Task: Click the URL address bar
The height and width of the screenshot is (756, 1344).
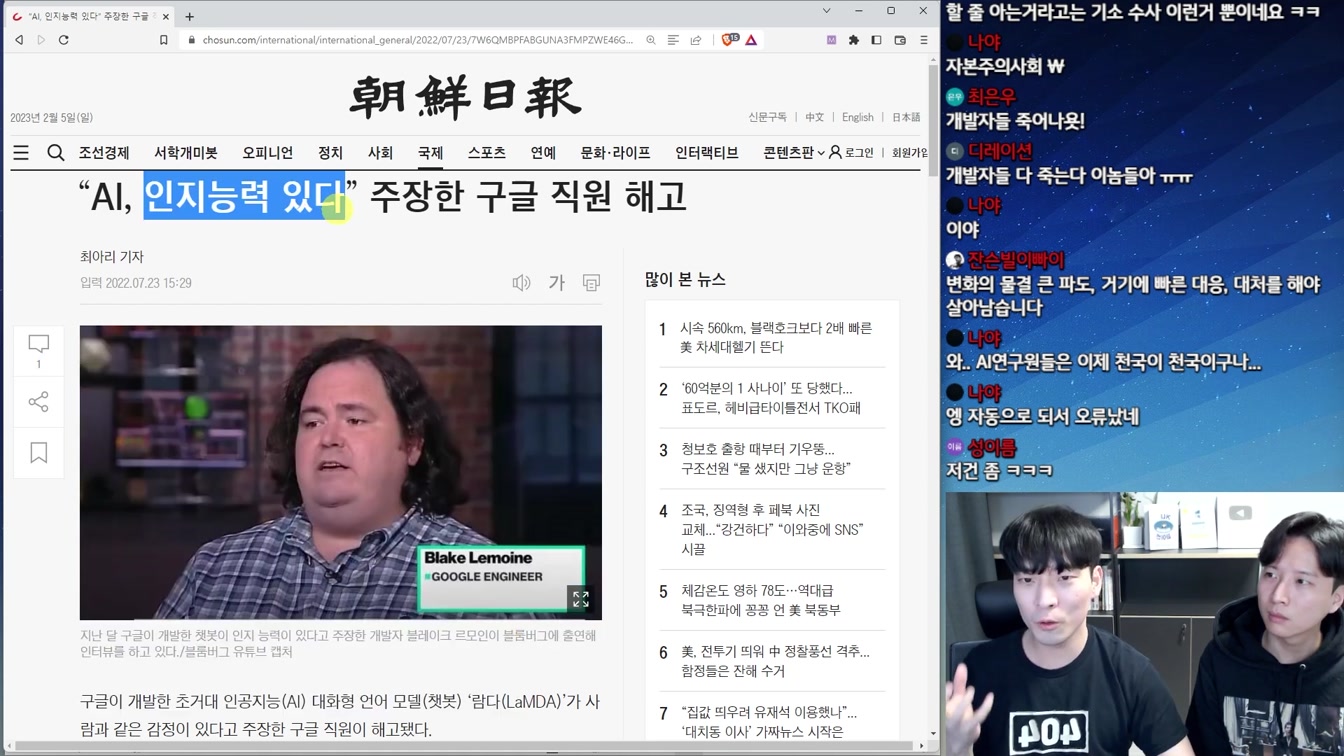Action: click(418, 40)
